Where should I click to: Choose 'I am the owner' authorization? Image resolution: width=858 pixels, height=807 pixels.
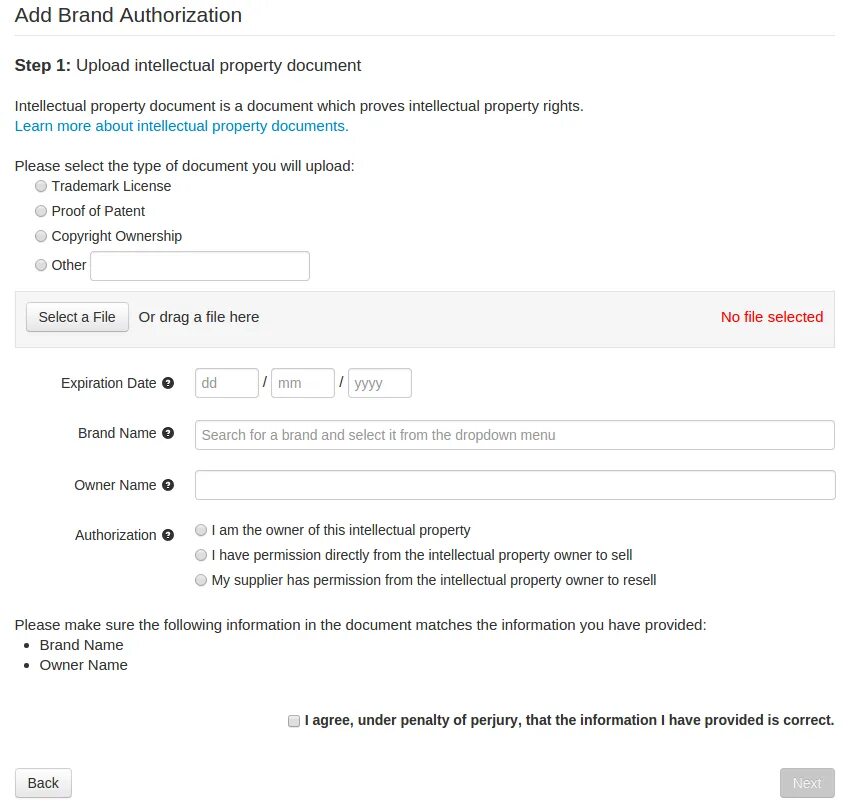[202, 530]
